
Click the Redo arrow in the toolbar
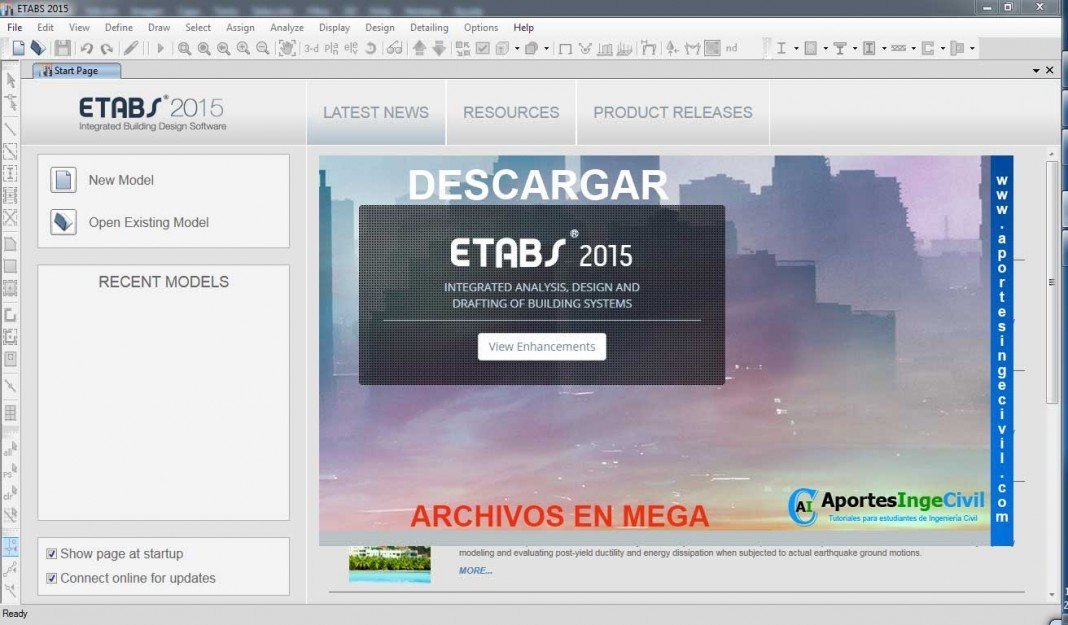point(106,48)
